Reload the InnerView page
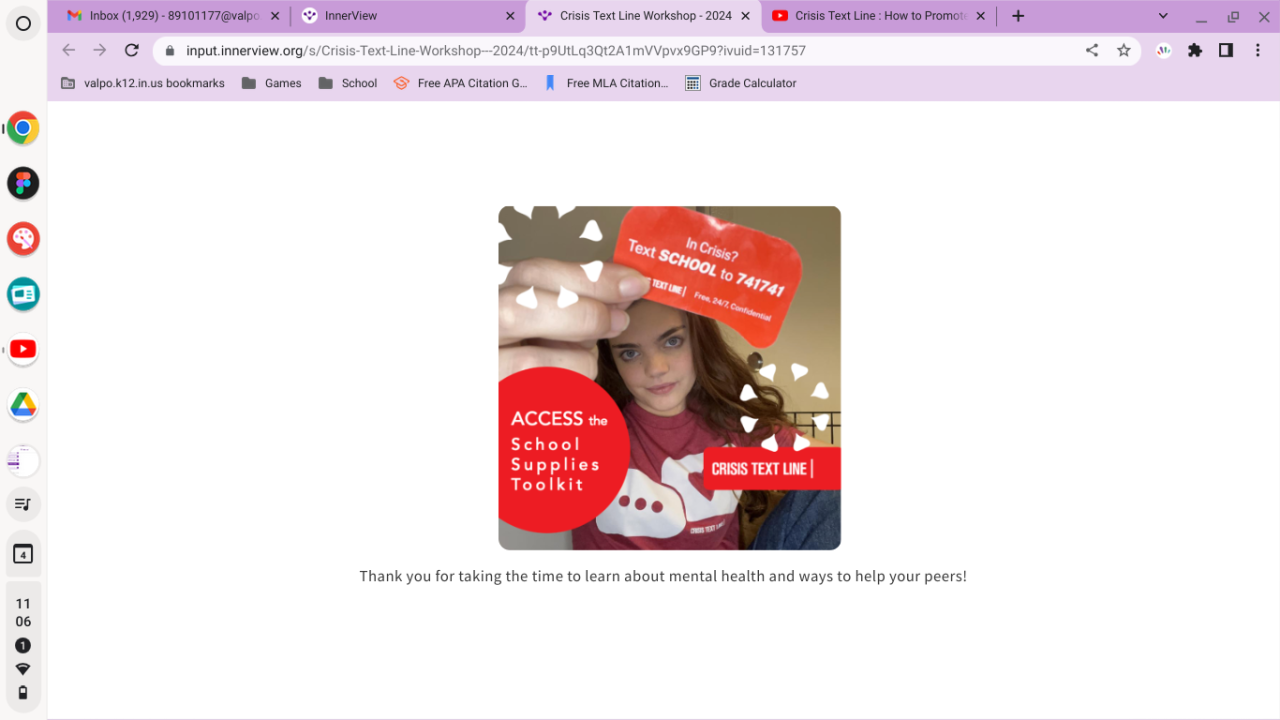The width and height of the screenshot is (1280, 720). tap(132, 50)
